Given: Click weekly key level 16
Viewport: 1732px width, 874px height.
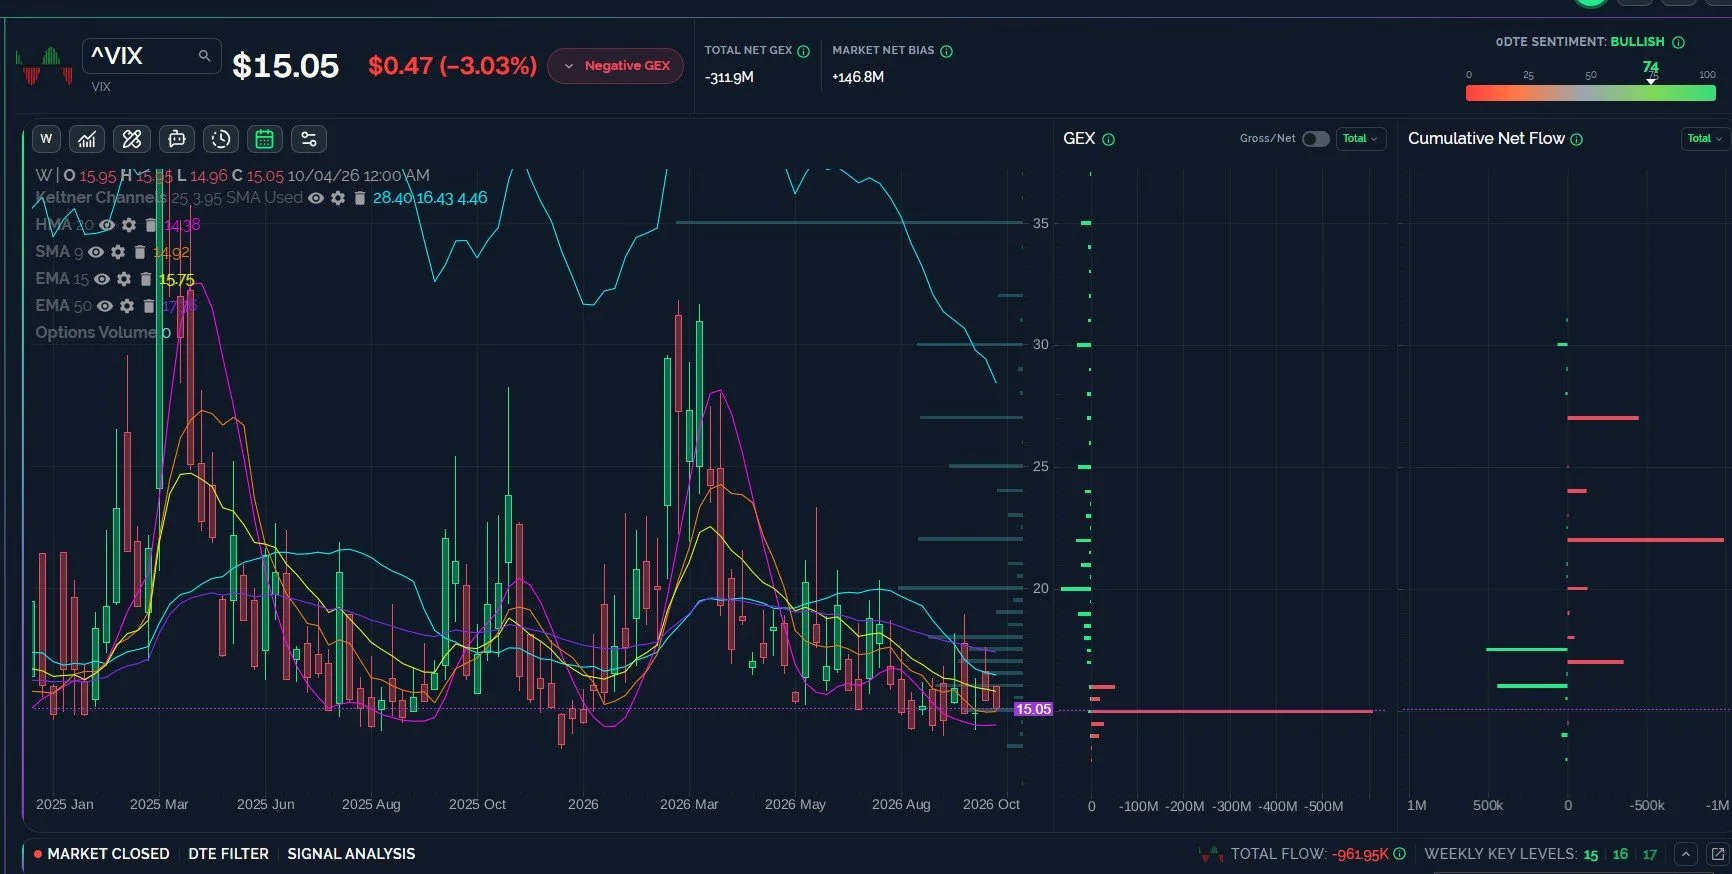Looking at the screenshot, I should (1620, 854).
